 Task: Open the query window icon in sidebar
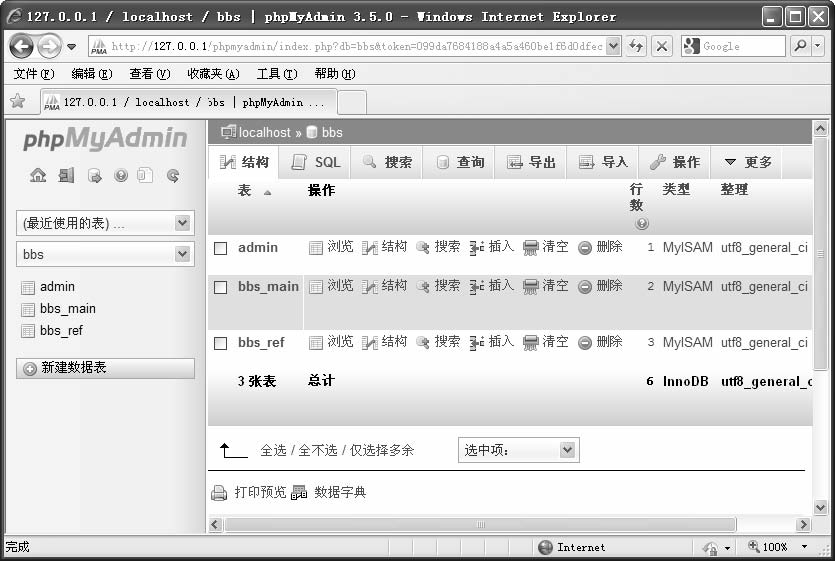click(94, 175)
